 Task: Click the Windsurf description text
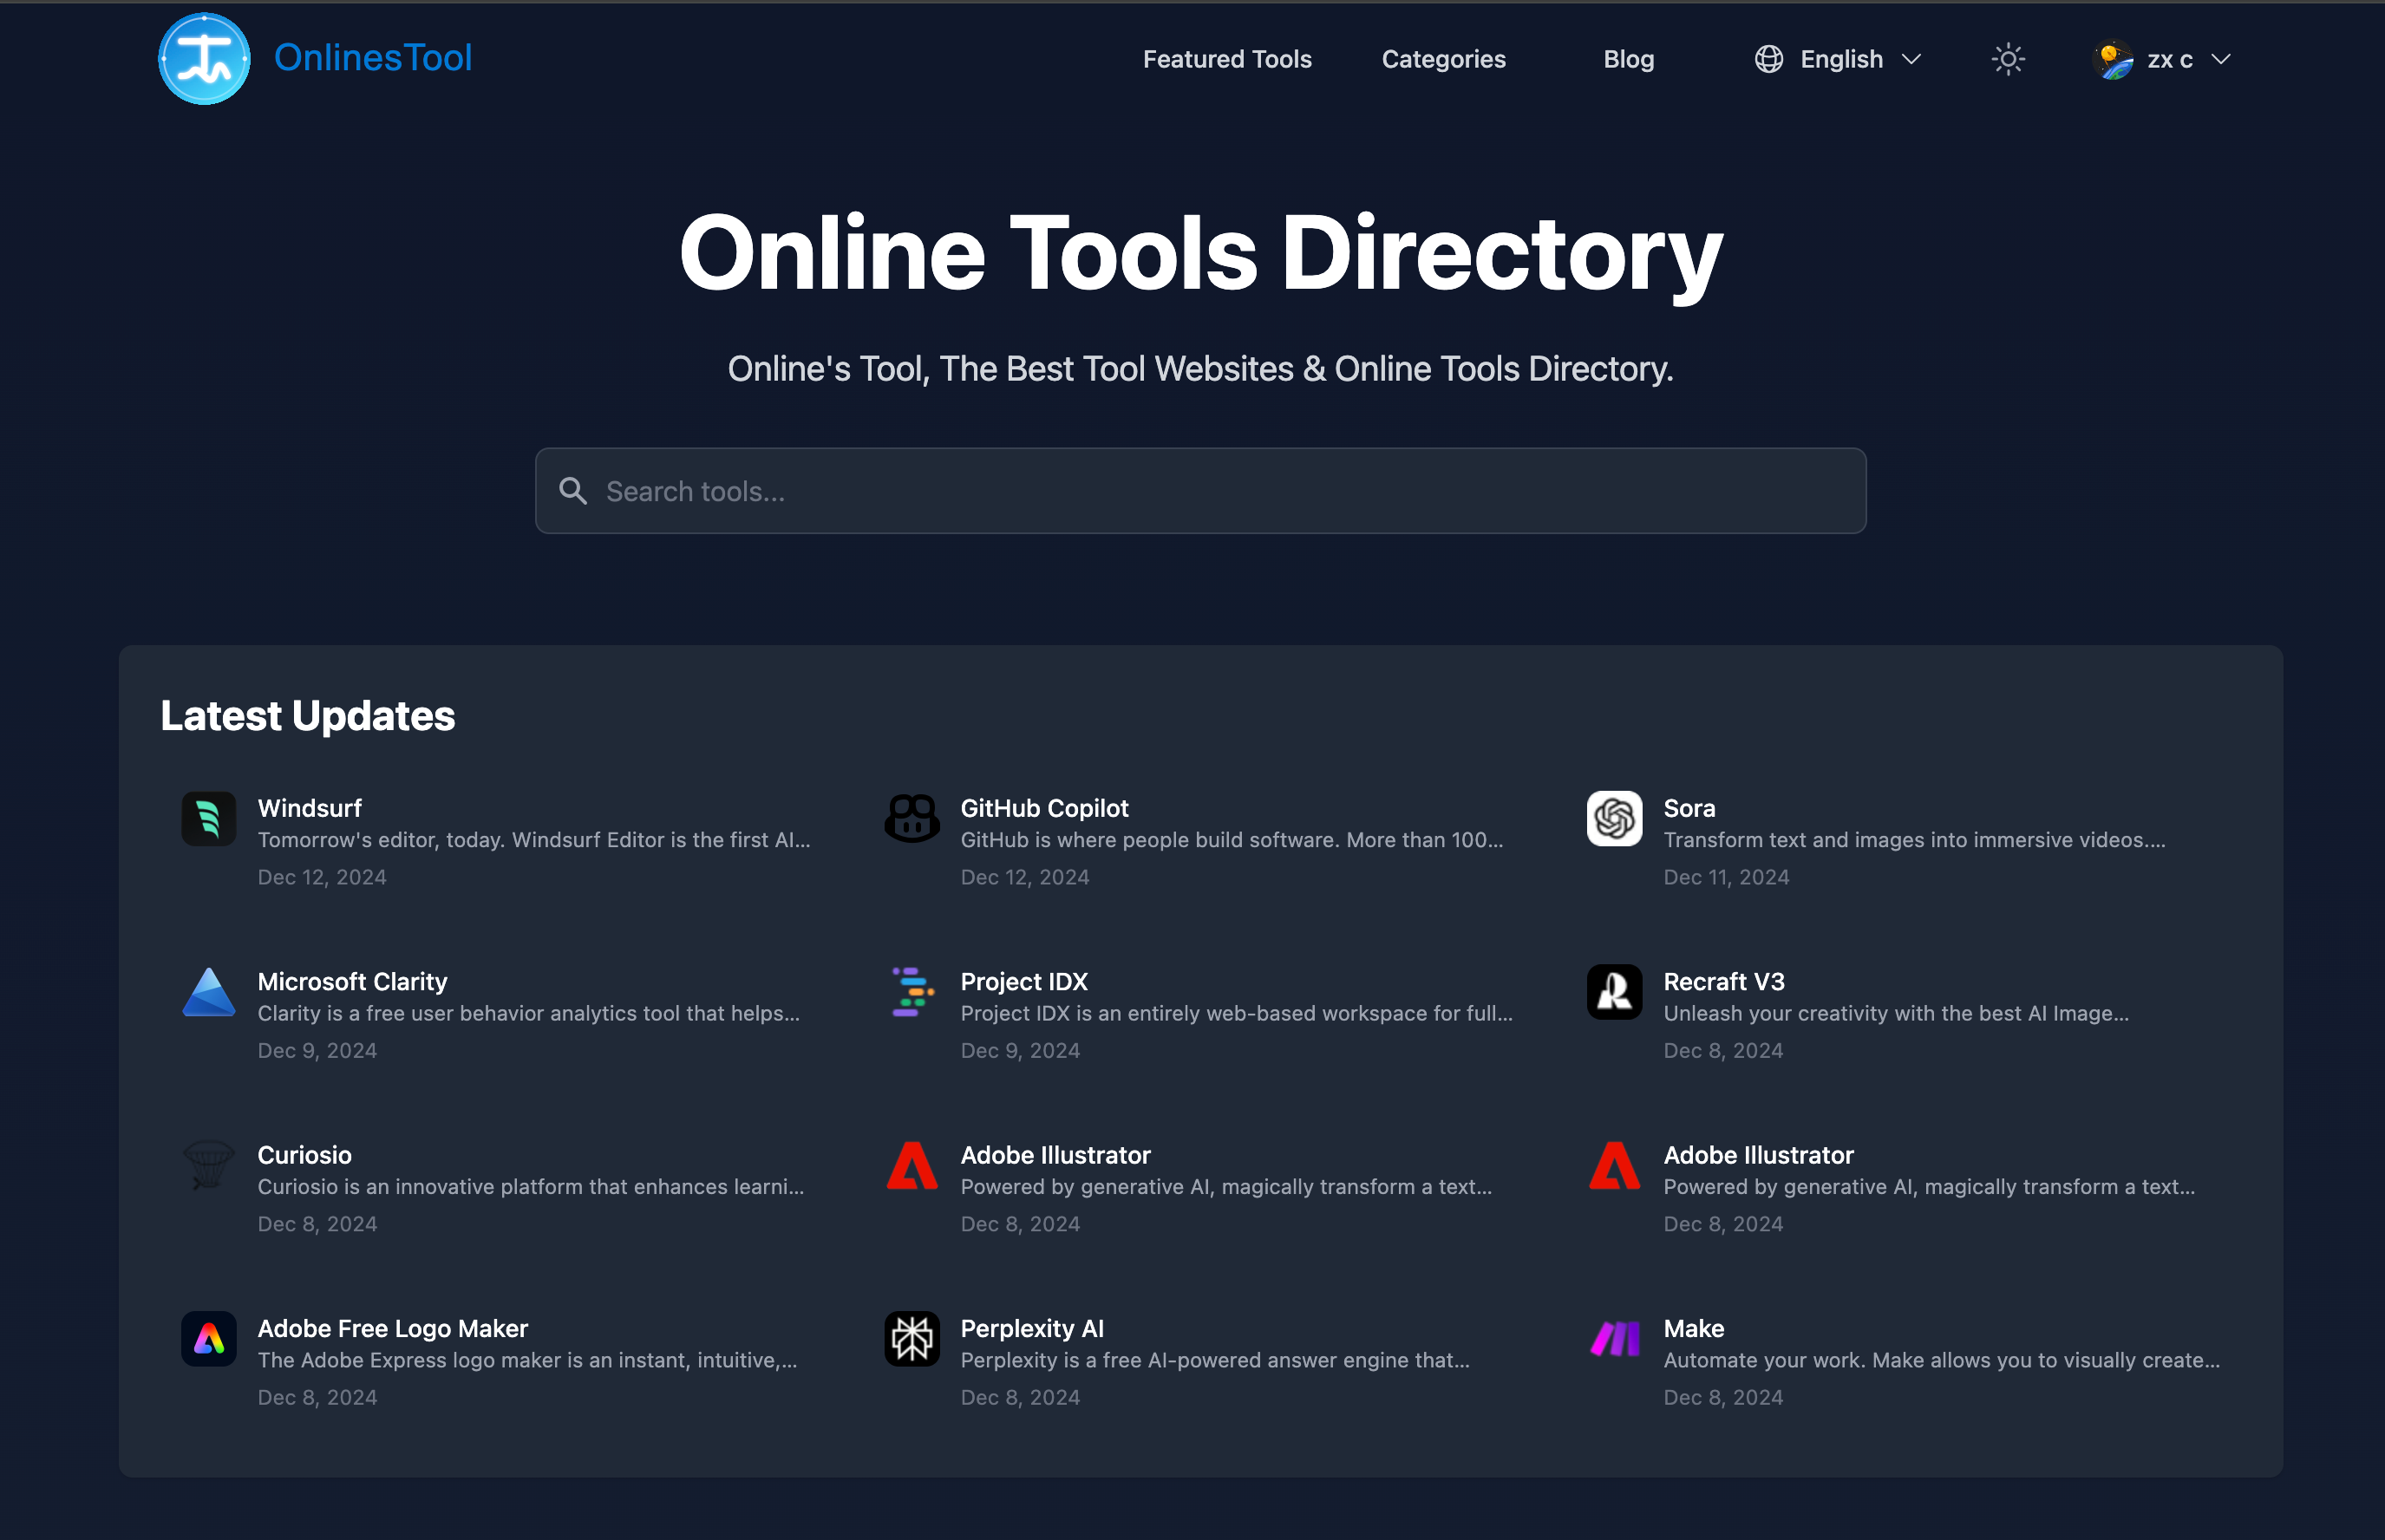pyautogui.click(x=534, y=840)
